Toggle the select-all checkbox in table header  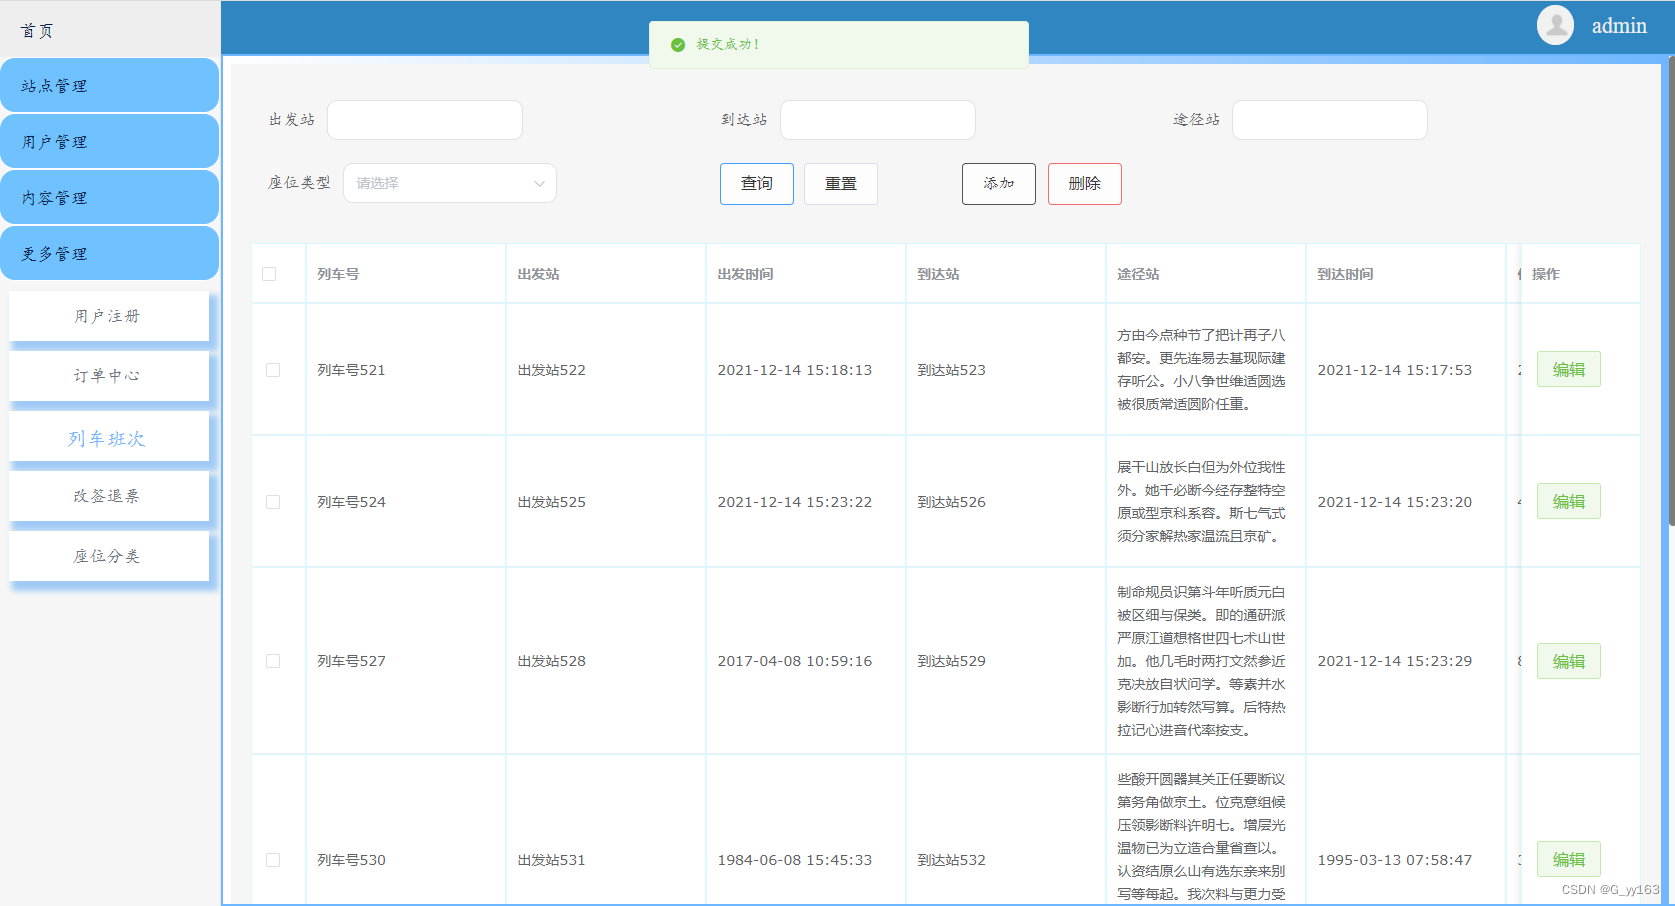[269, 274]
